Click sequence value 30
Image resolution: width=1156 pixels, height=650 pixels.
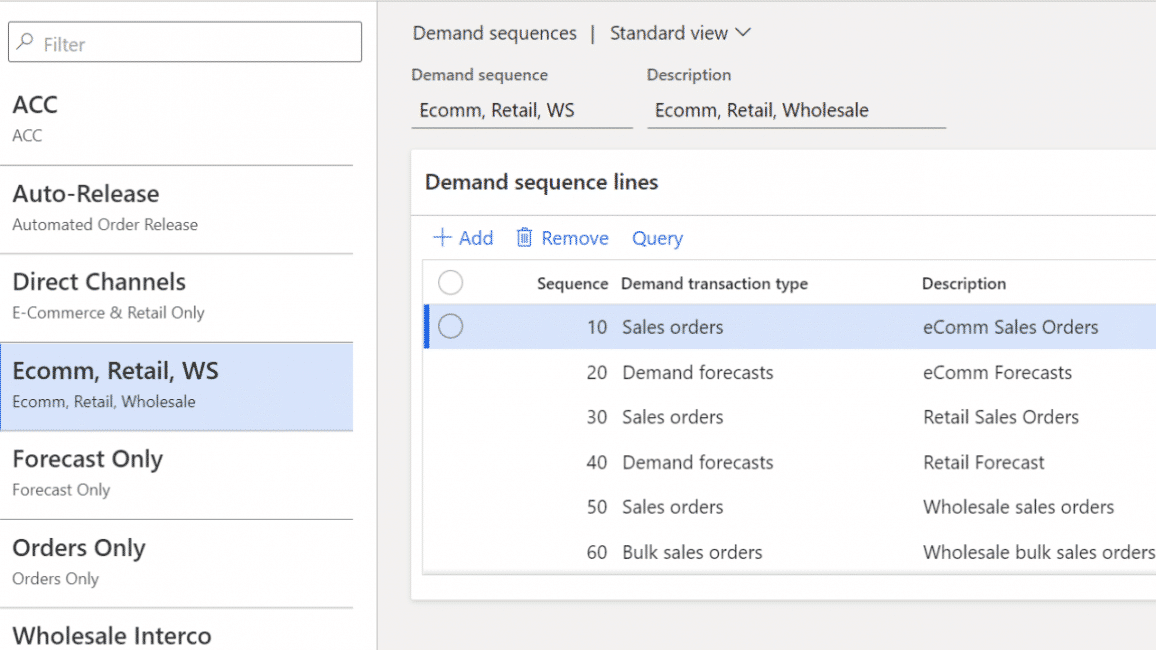tap(597, 417)
